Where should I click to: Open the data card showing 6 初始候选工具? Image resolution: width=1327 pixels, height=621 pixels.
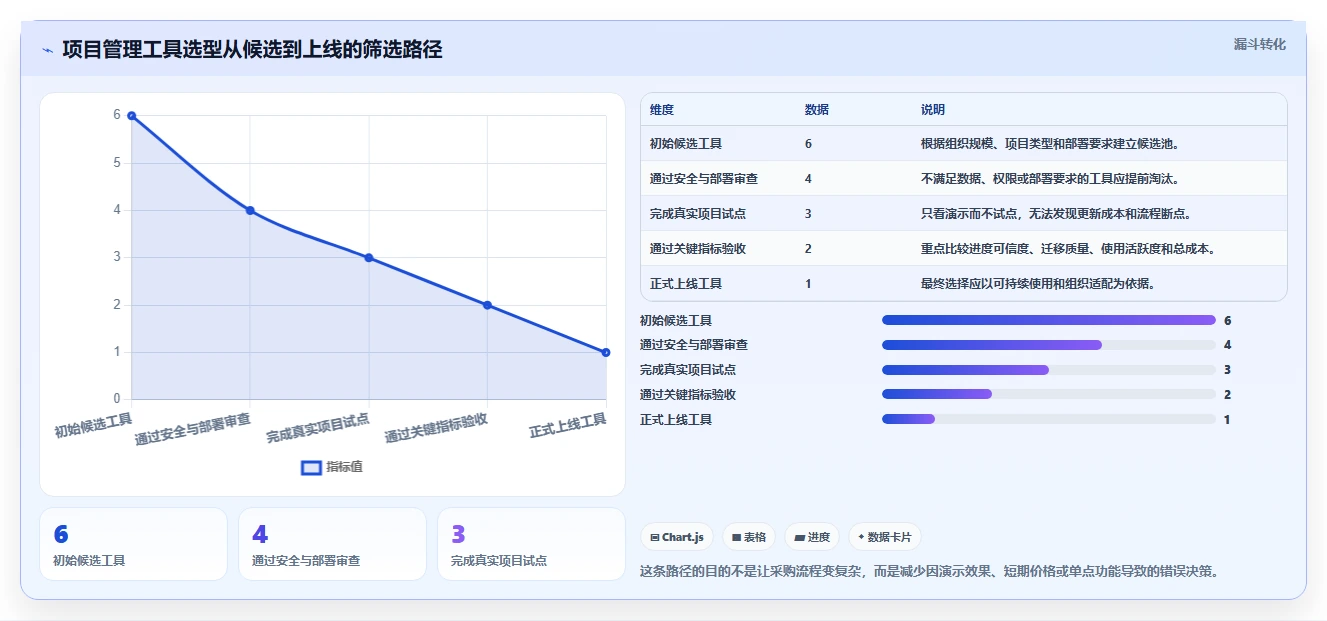[x=133, y=544]
